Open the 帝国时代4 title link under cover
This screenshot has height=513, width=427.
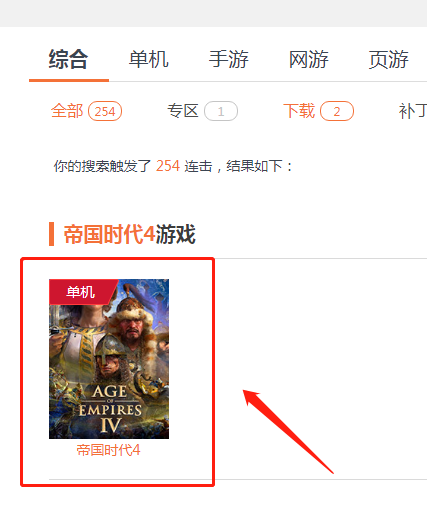[x=109, y=450]
